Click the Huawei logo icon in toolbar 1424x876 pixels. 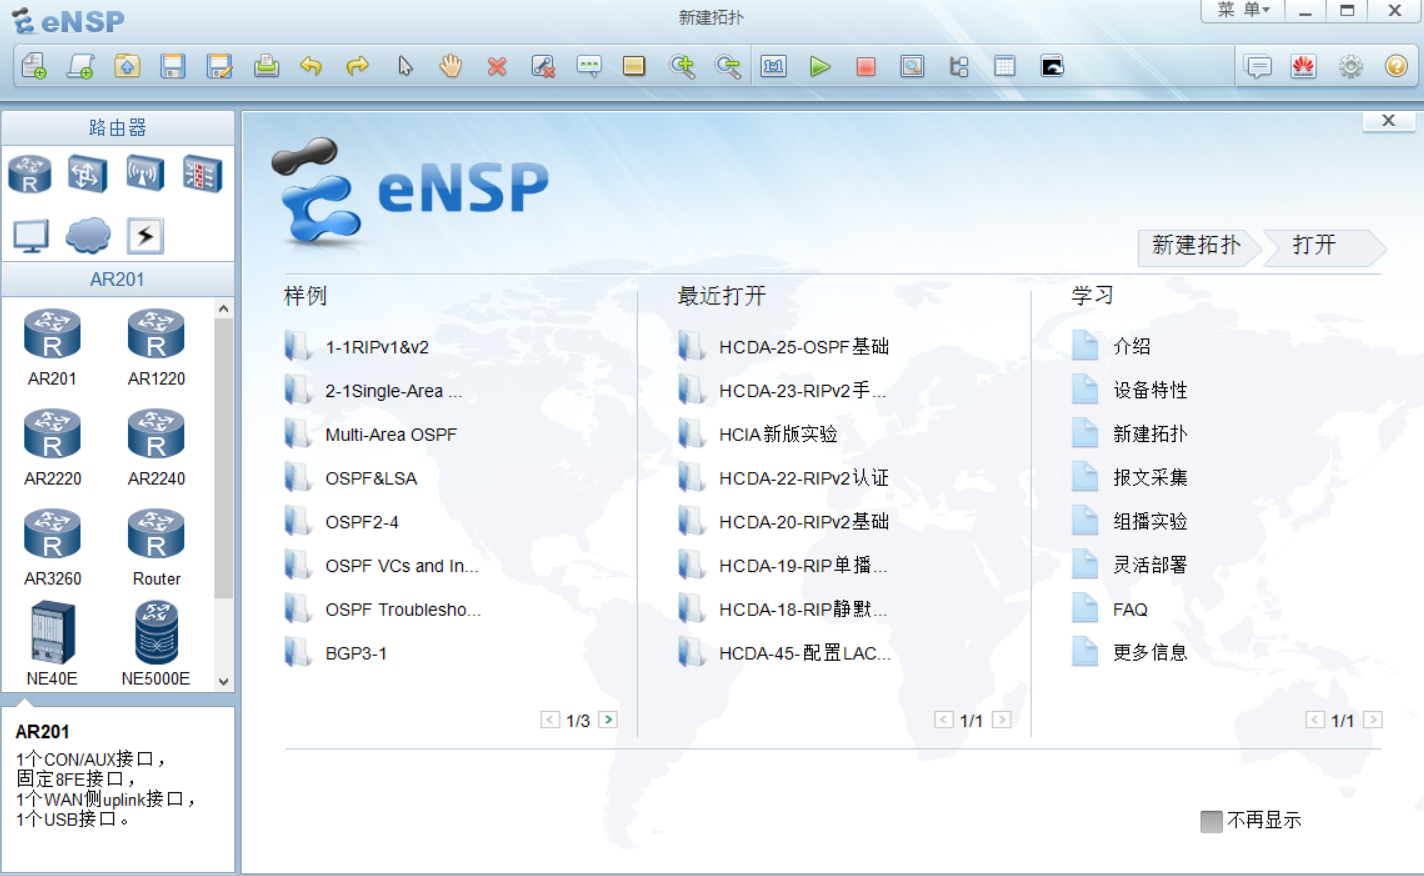tap(1303, 66)
